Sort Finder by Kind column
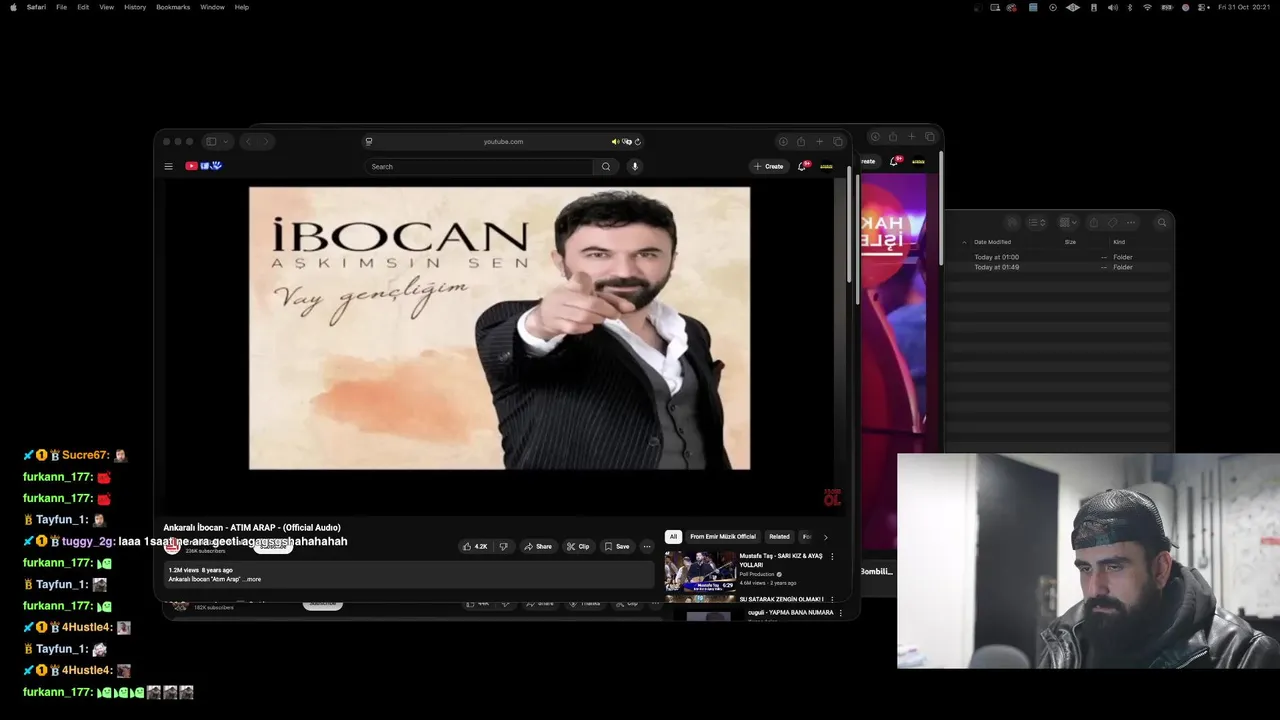This screenshot has width=1280, height=720. pyautogui.click(x=1119, y=242)
